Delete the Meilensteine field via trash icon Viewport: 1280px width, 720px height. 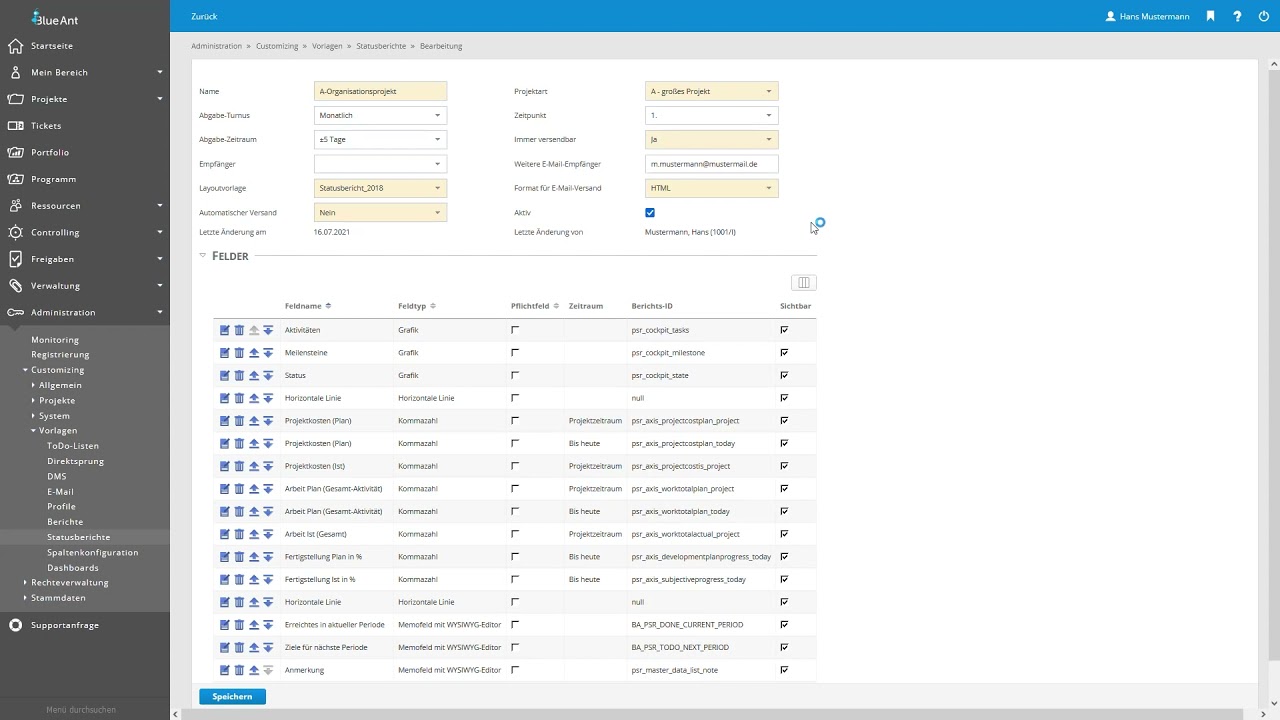(x=239, y=353)
